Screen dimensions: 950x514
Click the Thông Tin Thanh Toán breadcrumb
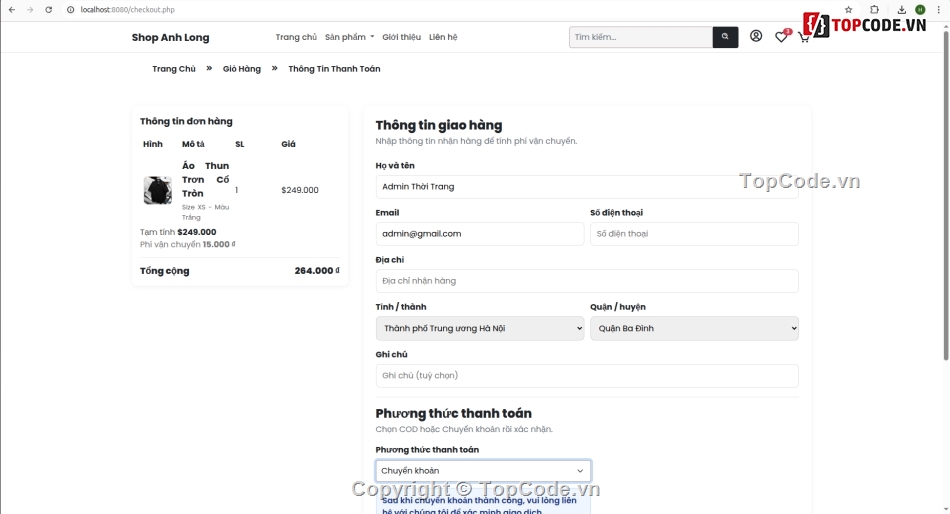334,68
